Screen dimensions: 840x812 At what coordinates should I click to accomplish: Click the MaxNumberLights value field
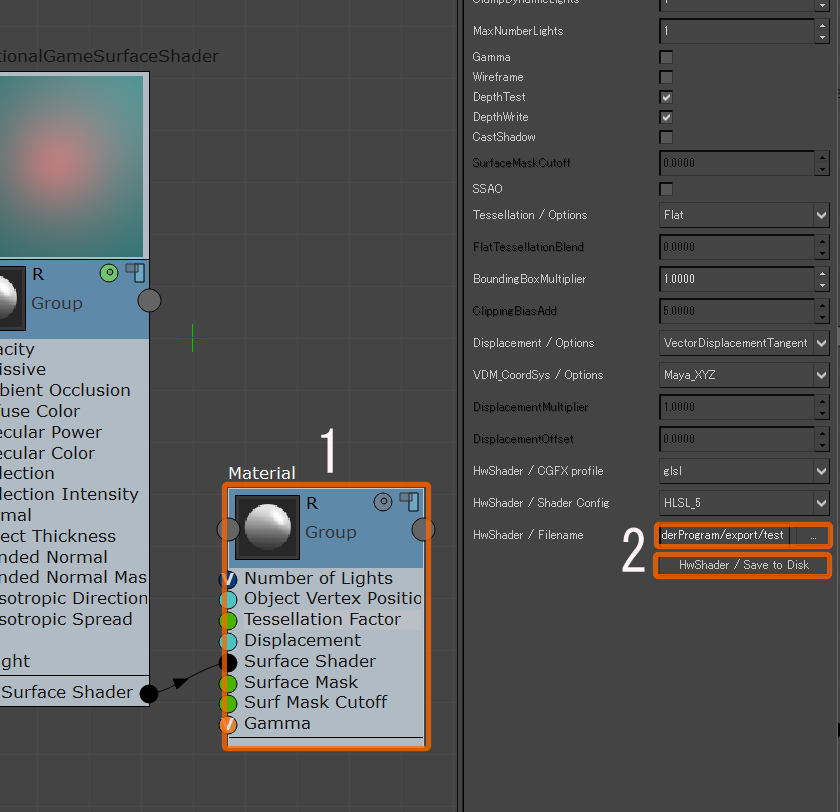tap(737, 31)
